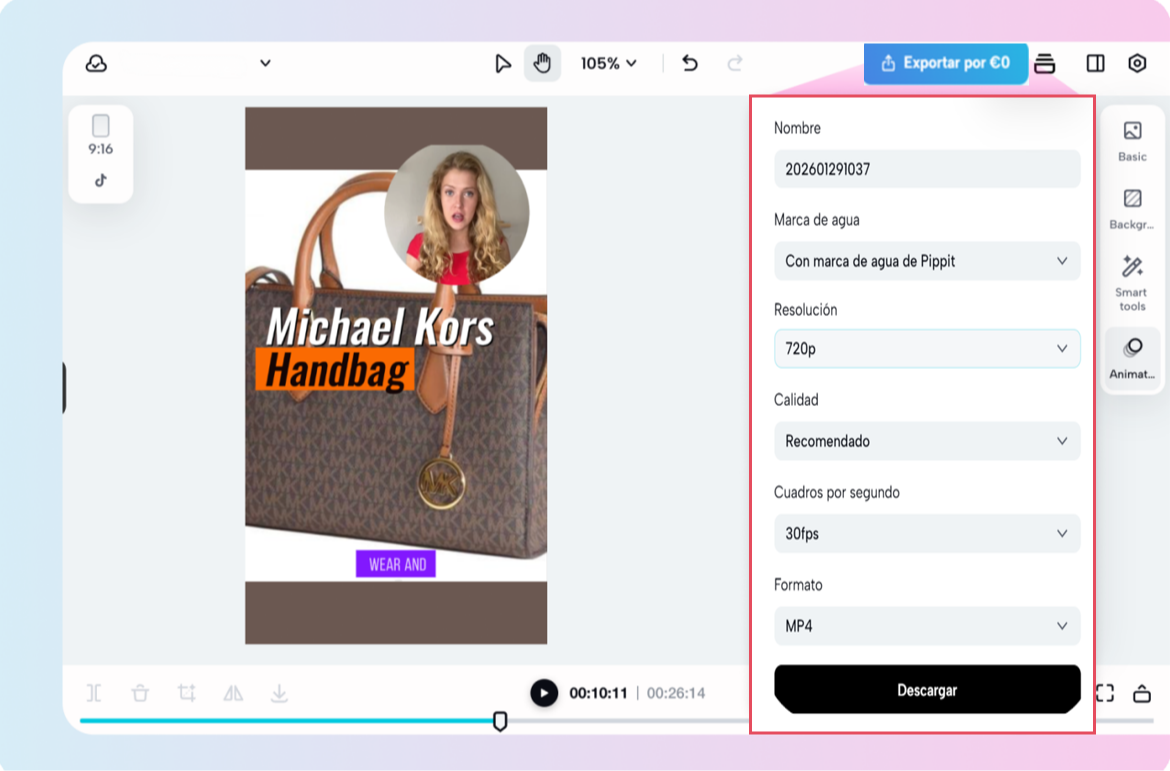Open the zoom level 105% menu

608,64
